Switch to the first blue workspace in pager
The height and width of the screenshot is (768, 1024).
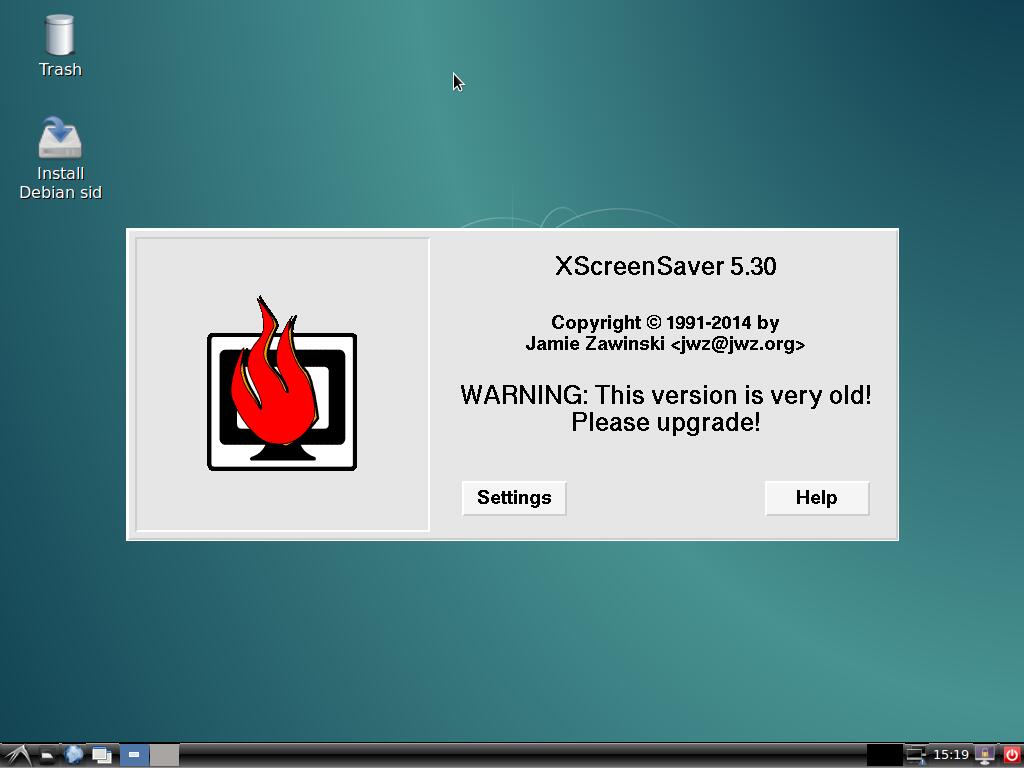[134, 756]
